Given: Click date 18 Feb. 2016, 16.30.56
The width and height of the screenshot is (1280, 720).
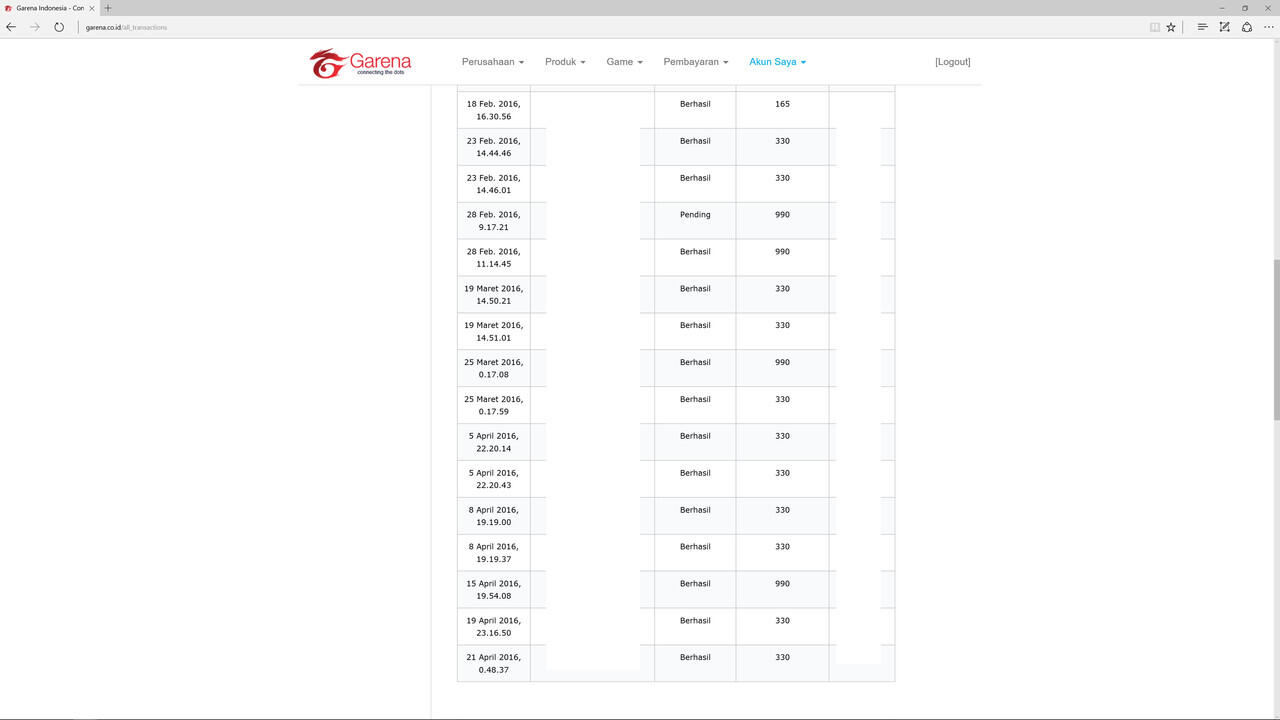Looking at the screenshot, I should click(x=493, y=110).
